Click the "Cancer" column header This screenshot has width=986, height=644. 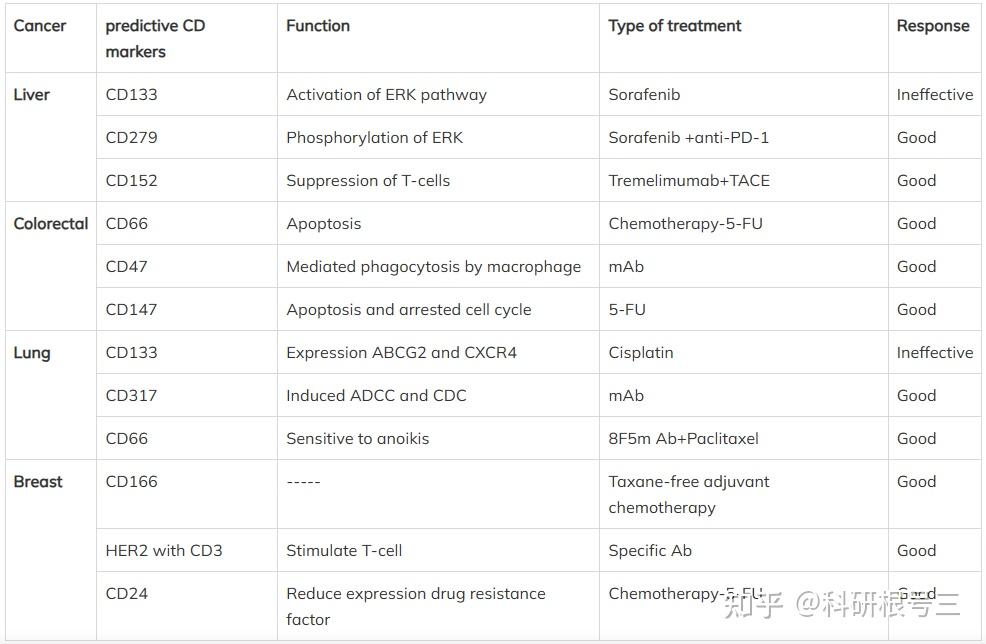coord(40,26)
